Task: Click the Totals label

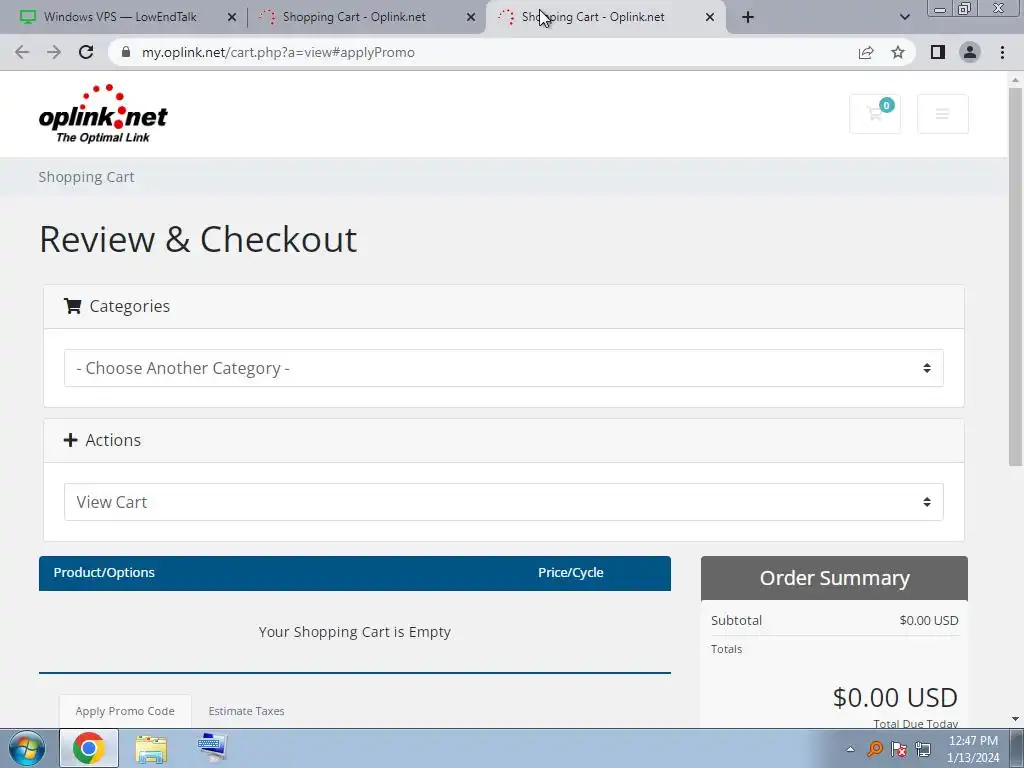Action: [726, 649]
